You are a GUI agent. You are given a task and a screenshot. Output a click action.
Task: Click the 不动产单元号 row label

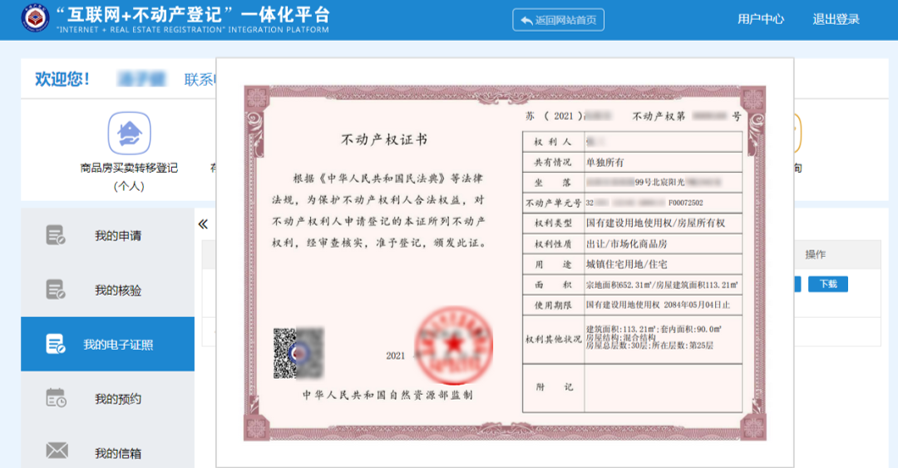[x=553, y=203]
